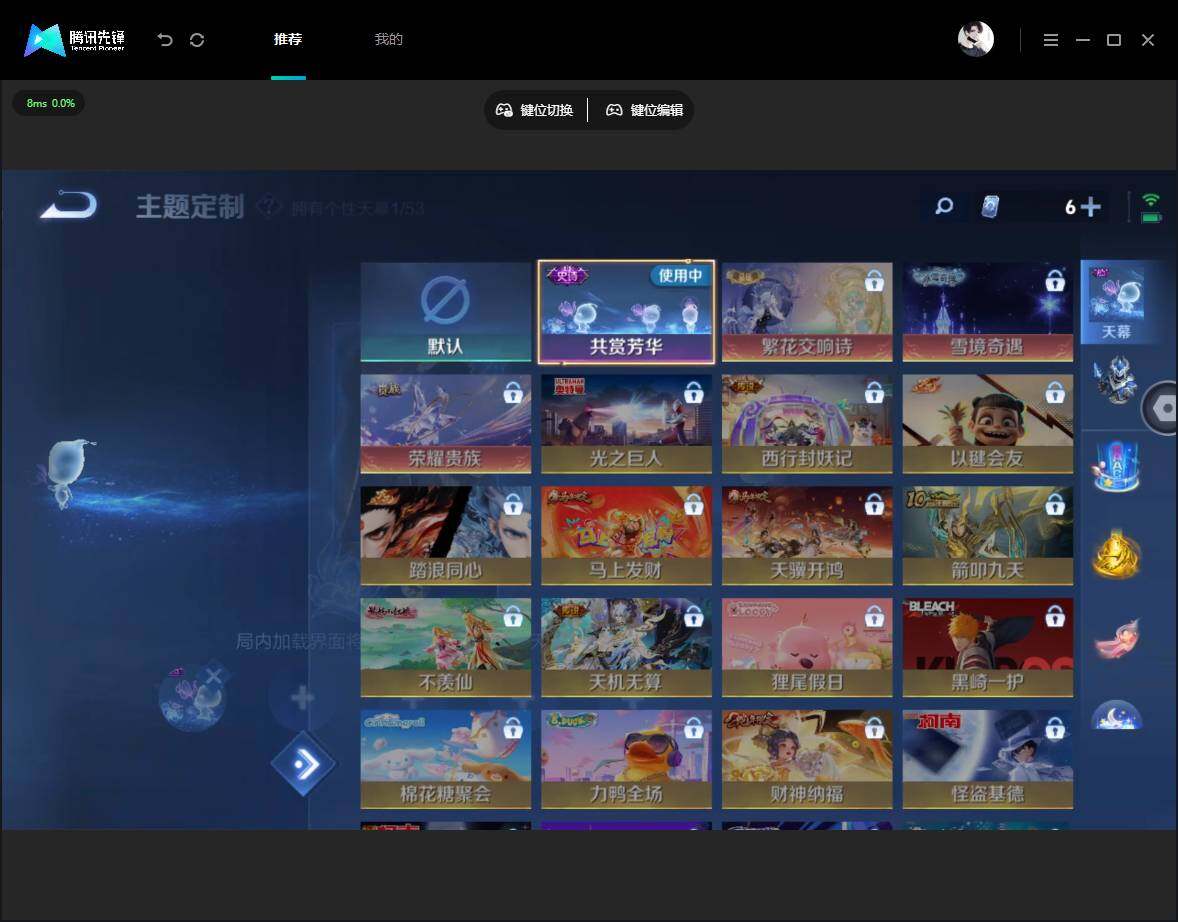The height and width of the screenshot is (922, 1178).
Task: Select the 踏浪同心 theme card
Action: click(x=446, y=535)
